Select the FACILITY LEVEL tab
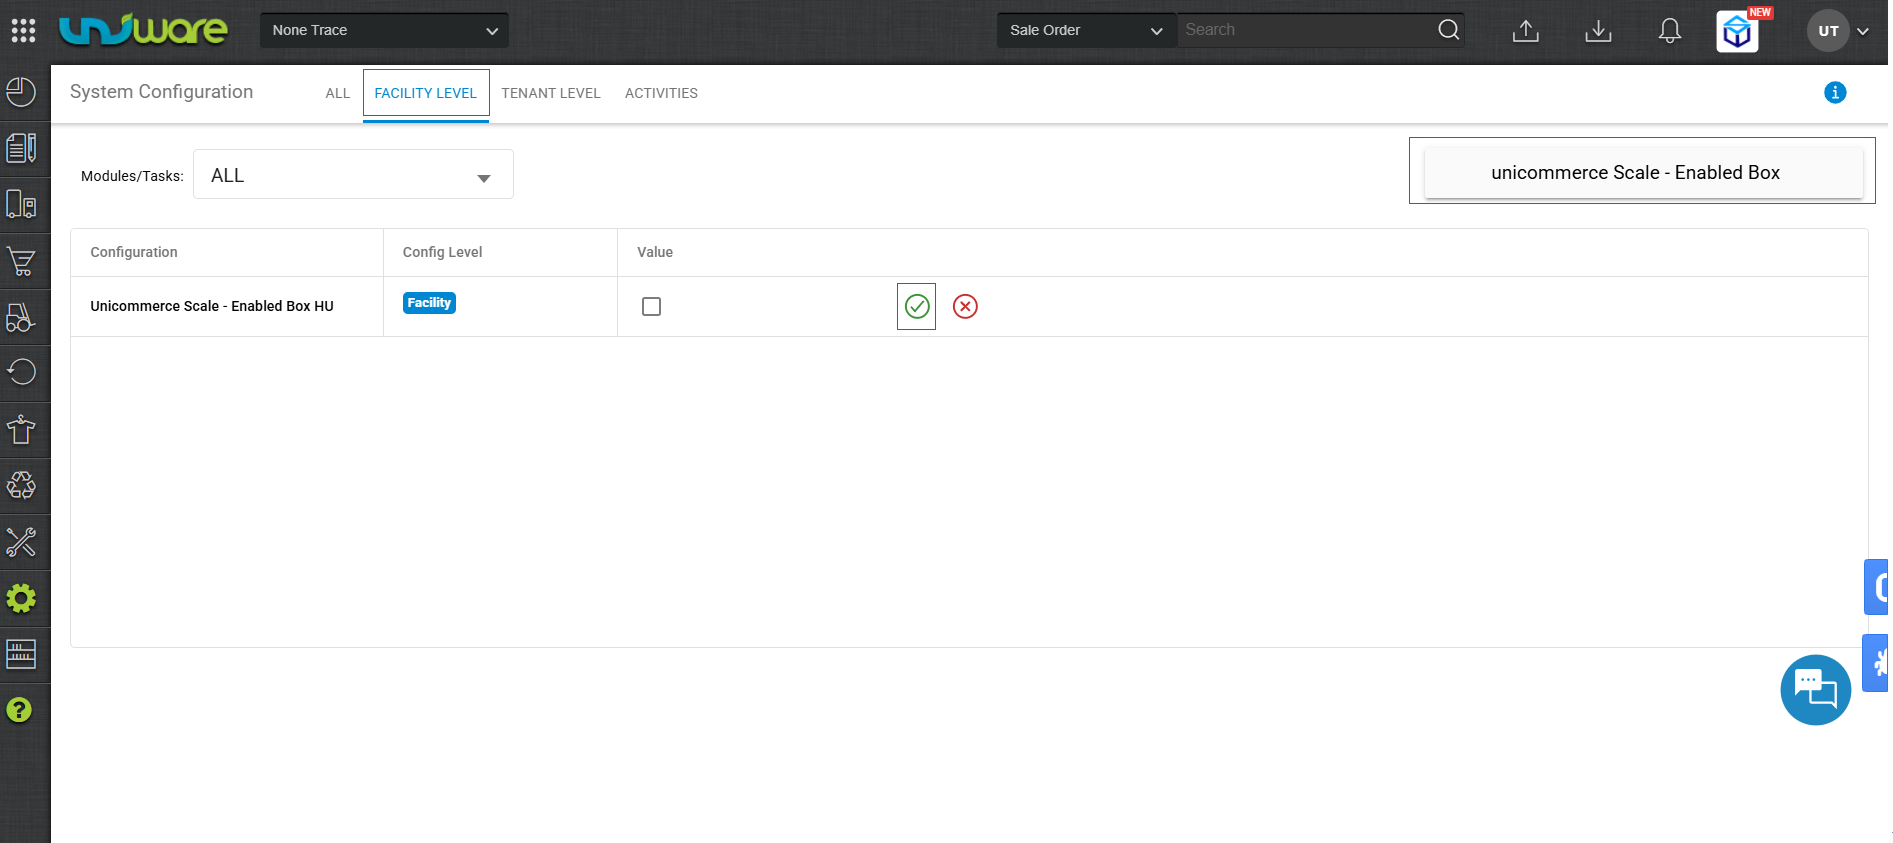This screenshot has height=843, width=1893. (426, 94)
